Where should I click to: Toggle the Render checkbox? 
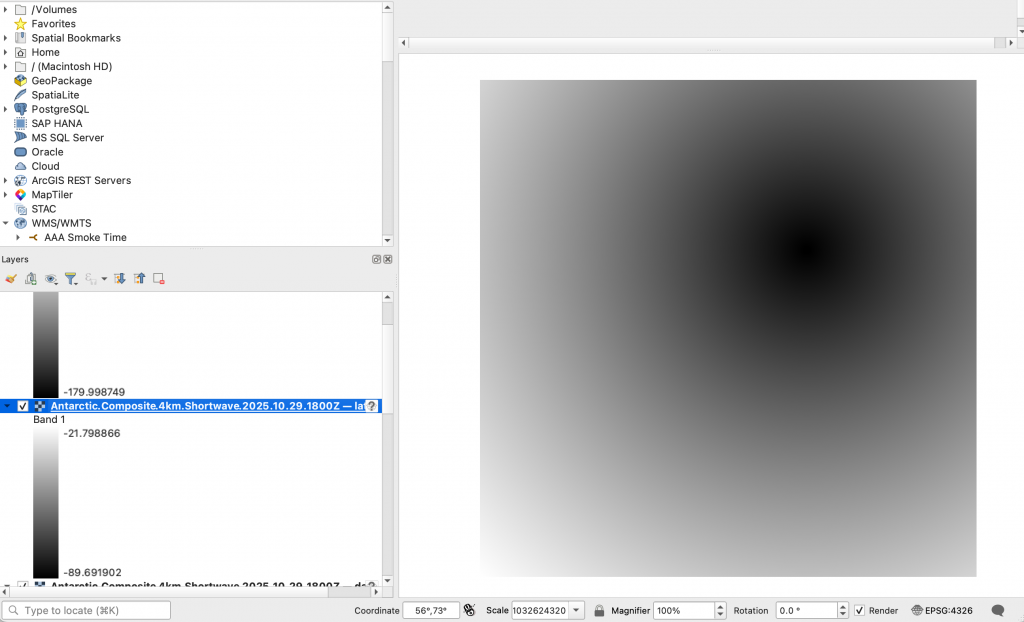(859, 610)
